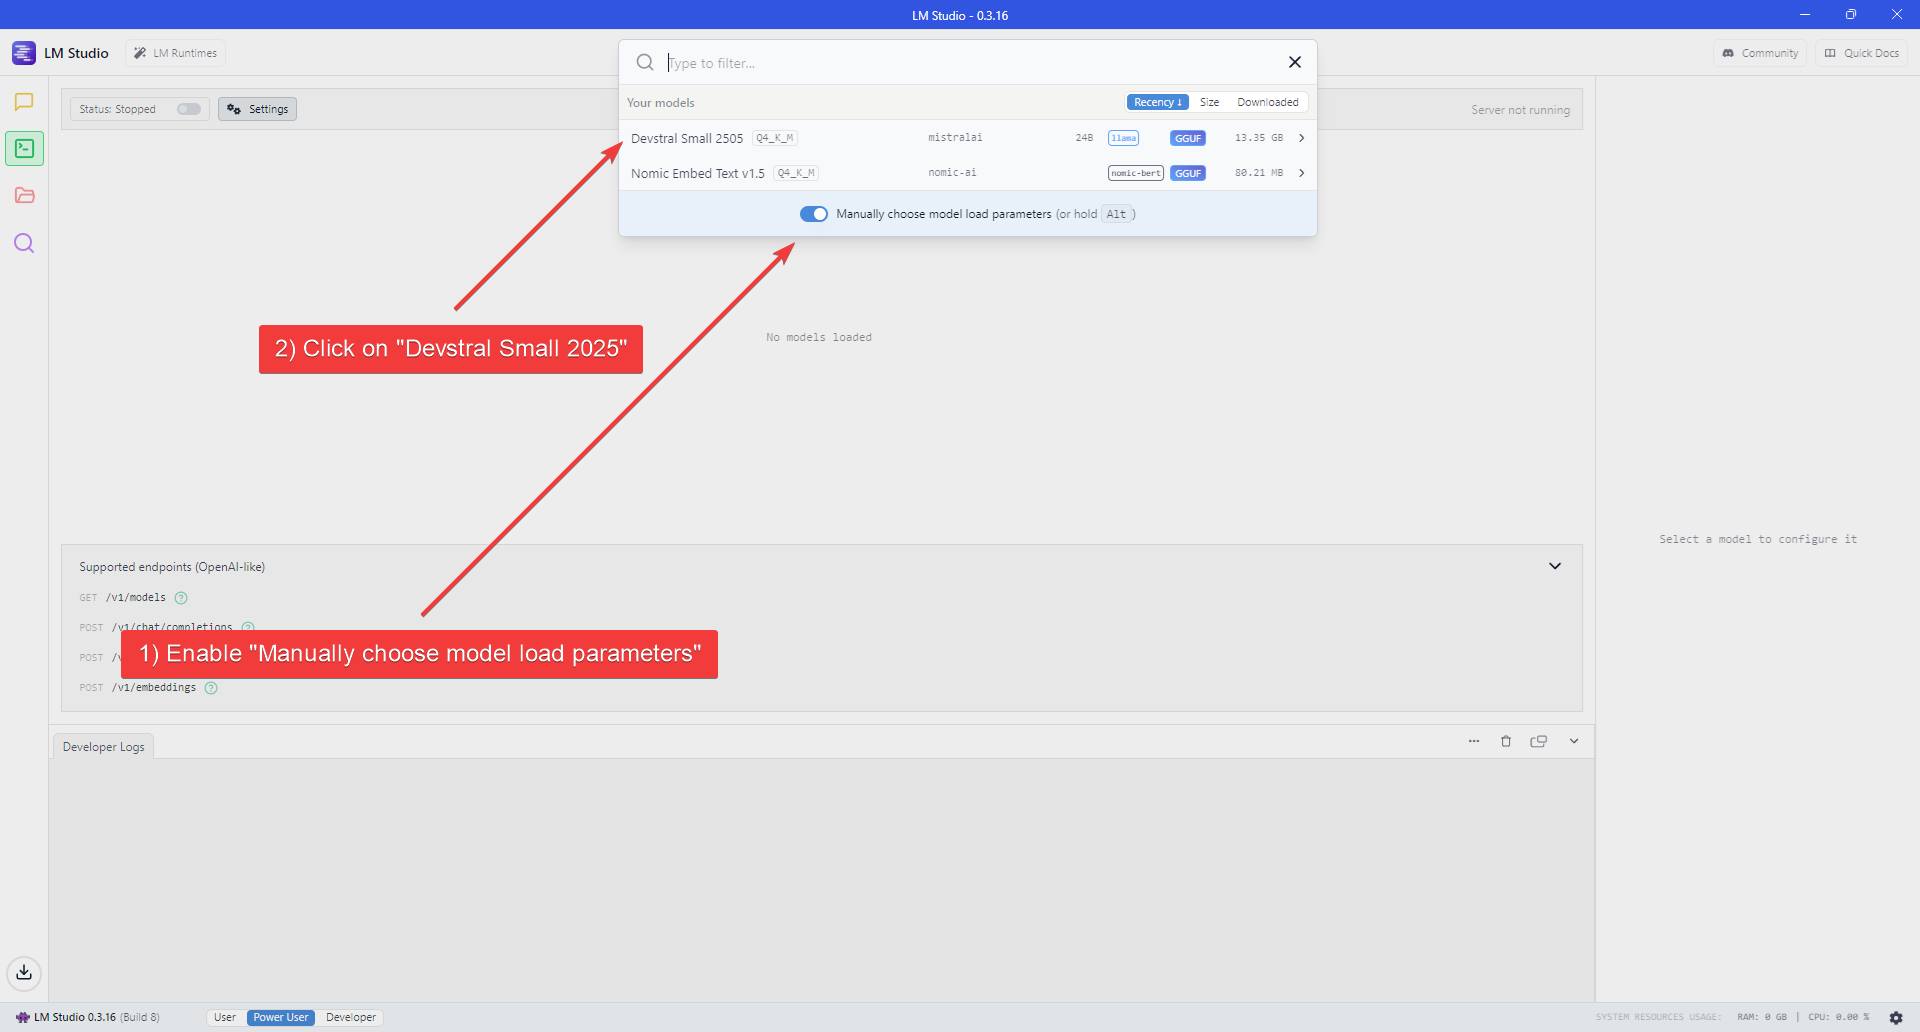The width and height of the screenshot is (1920, 1032).
Task: Select the Nomic Embed Text v1.5 model
Action: pos(967,173)
